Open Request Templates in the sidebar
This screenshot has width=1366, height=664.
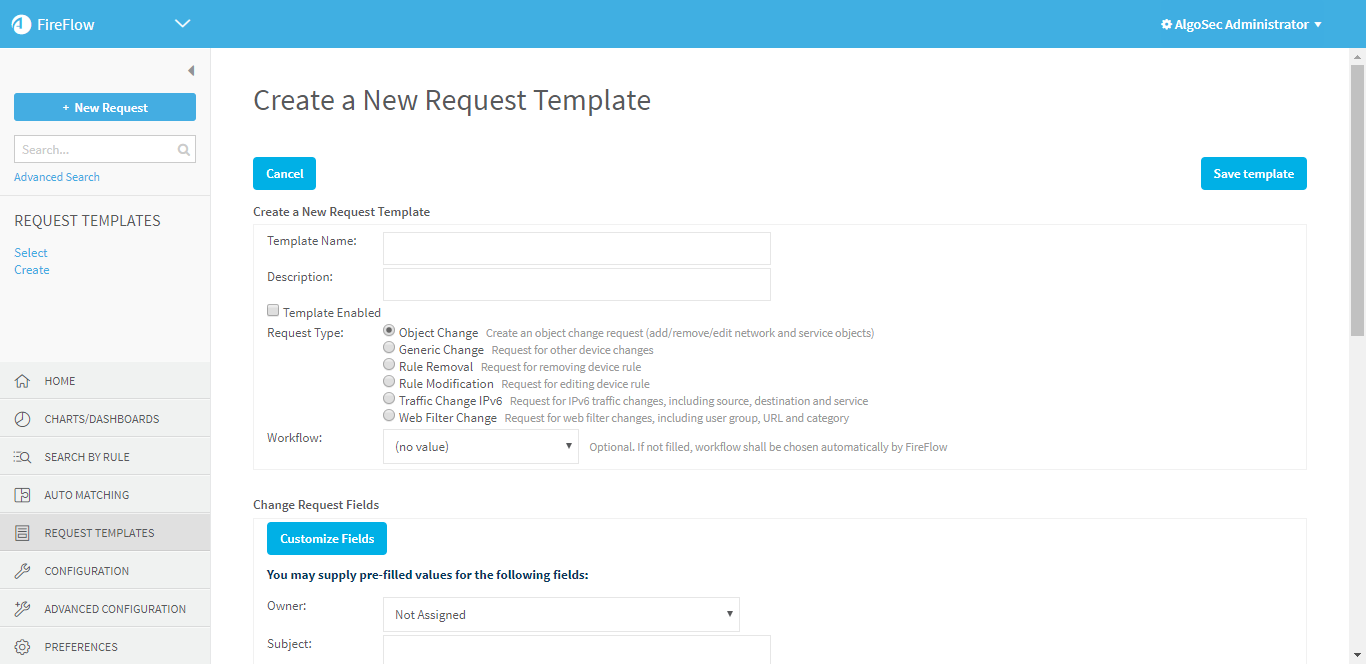click(99, 533)
